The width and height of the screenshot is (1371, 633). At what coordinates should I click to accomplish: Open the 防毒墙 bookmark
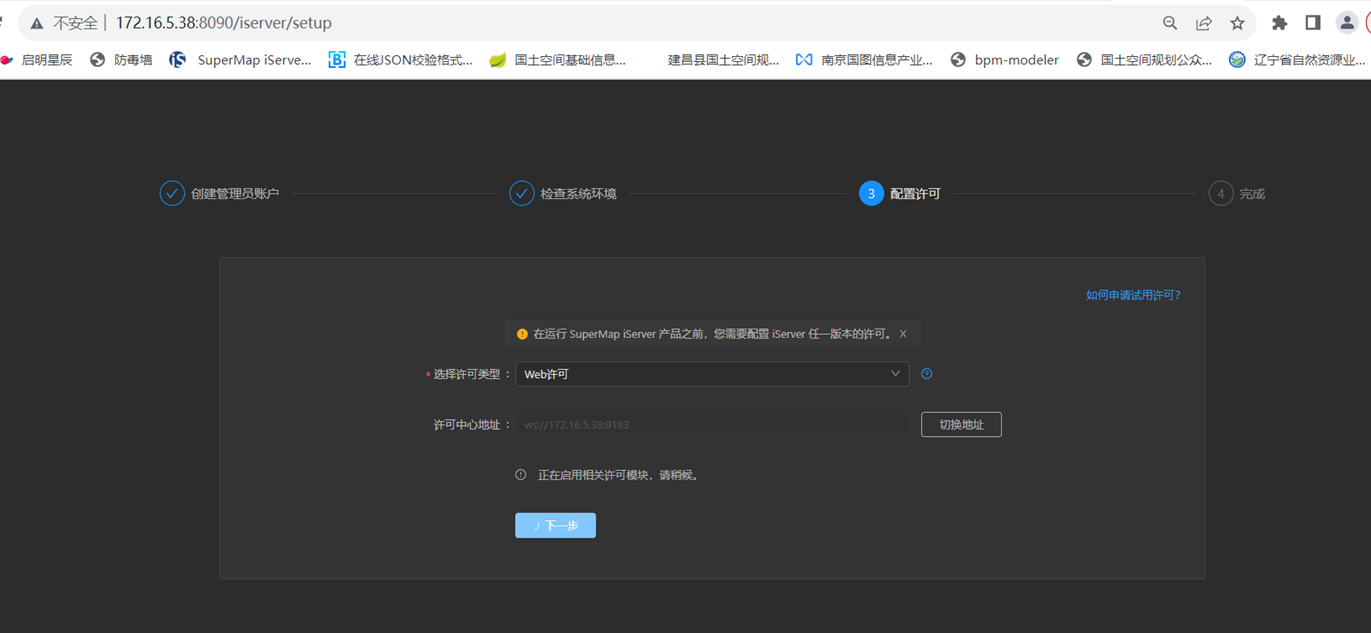[x=121, y=60]
